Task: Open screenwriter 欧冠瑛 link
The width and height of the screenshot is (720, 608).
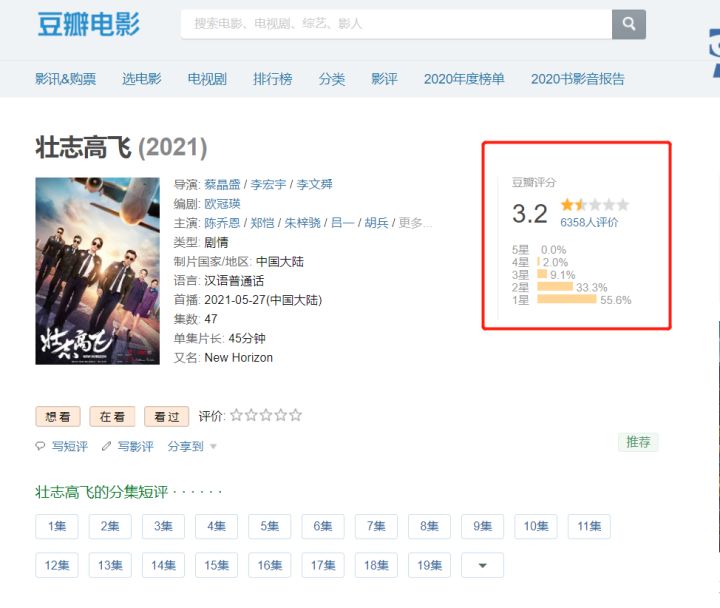Action: (x=222, y=204)
